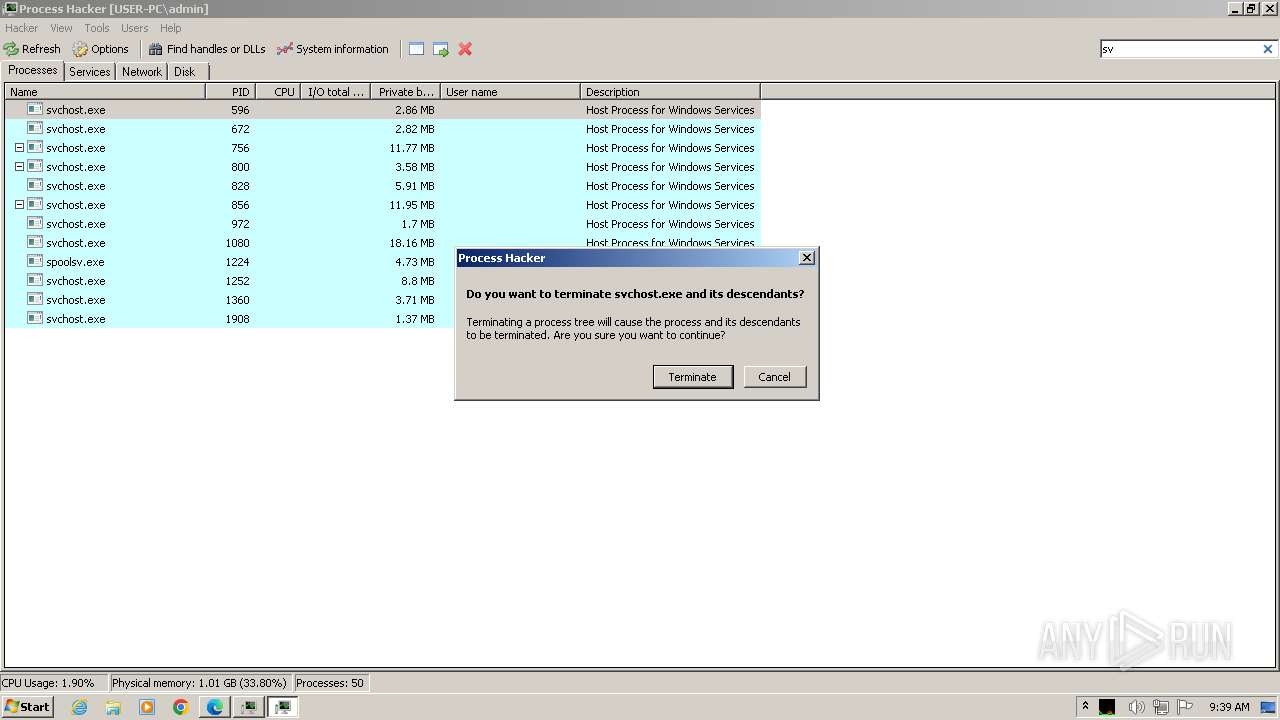
Task: Click CPU Usage status bar entry
Action: [x=54, y=683]
